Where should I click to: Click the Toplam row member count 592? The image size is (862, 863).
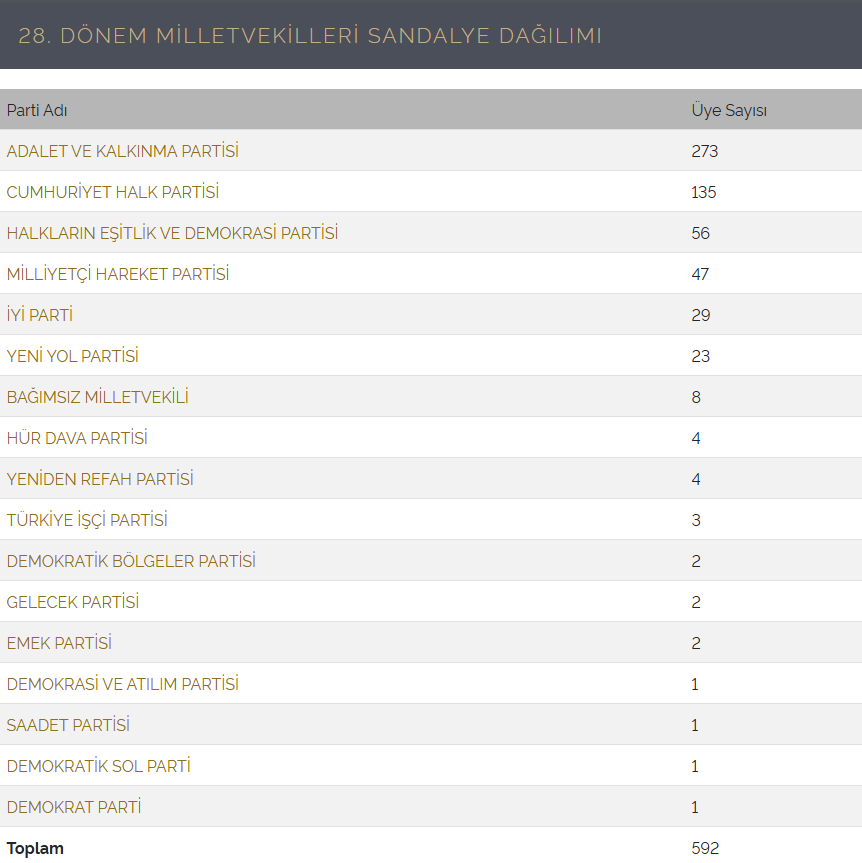705,848
